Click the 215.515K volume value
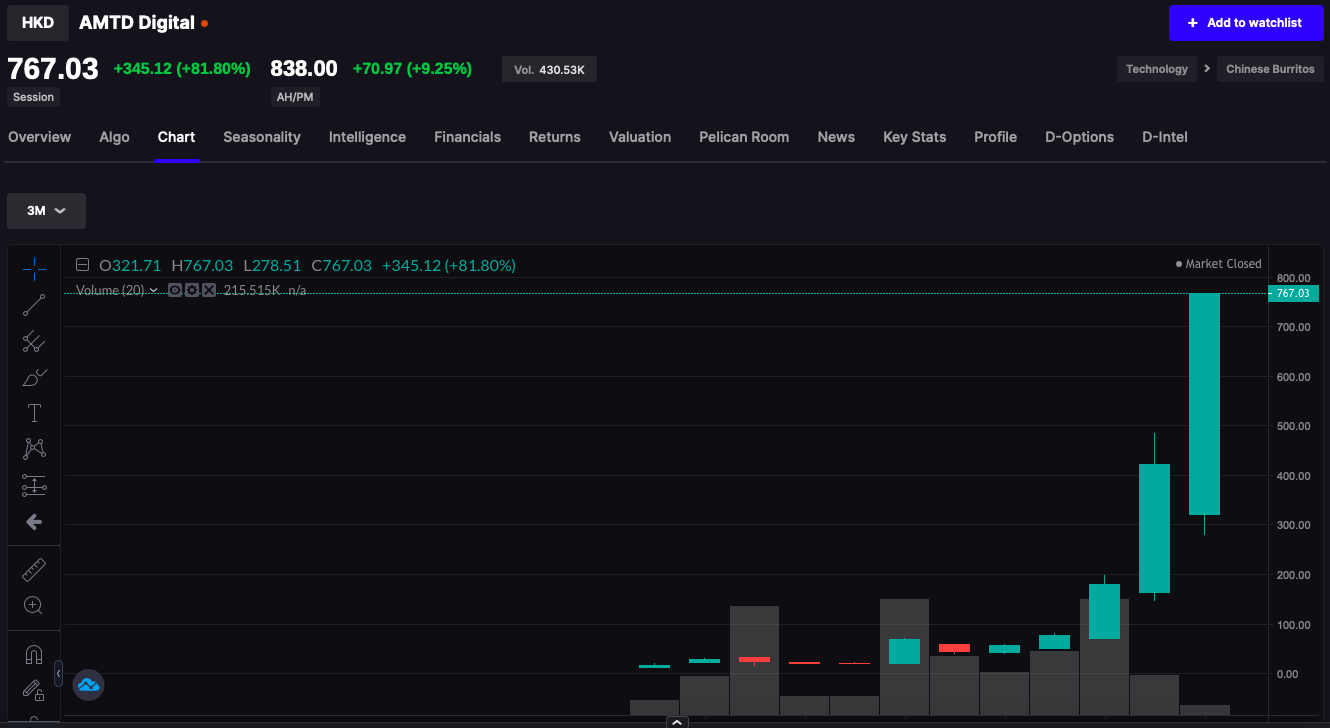Viewport: 1330px width, 728px height. [x=251, y=290]
